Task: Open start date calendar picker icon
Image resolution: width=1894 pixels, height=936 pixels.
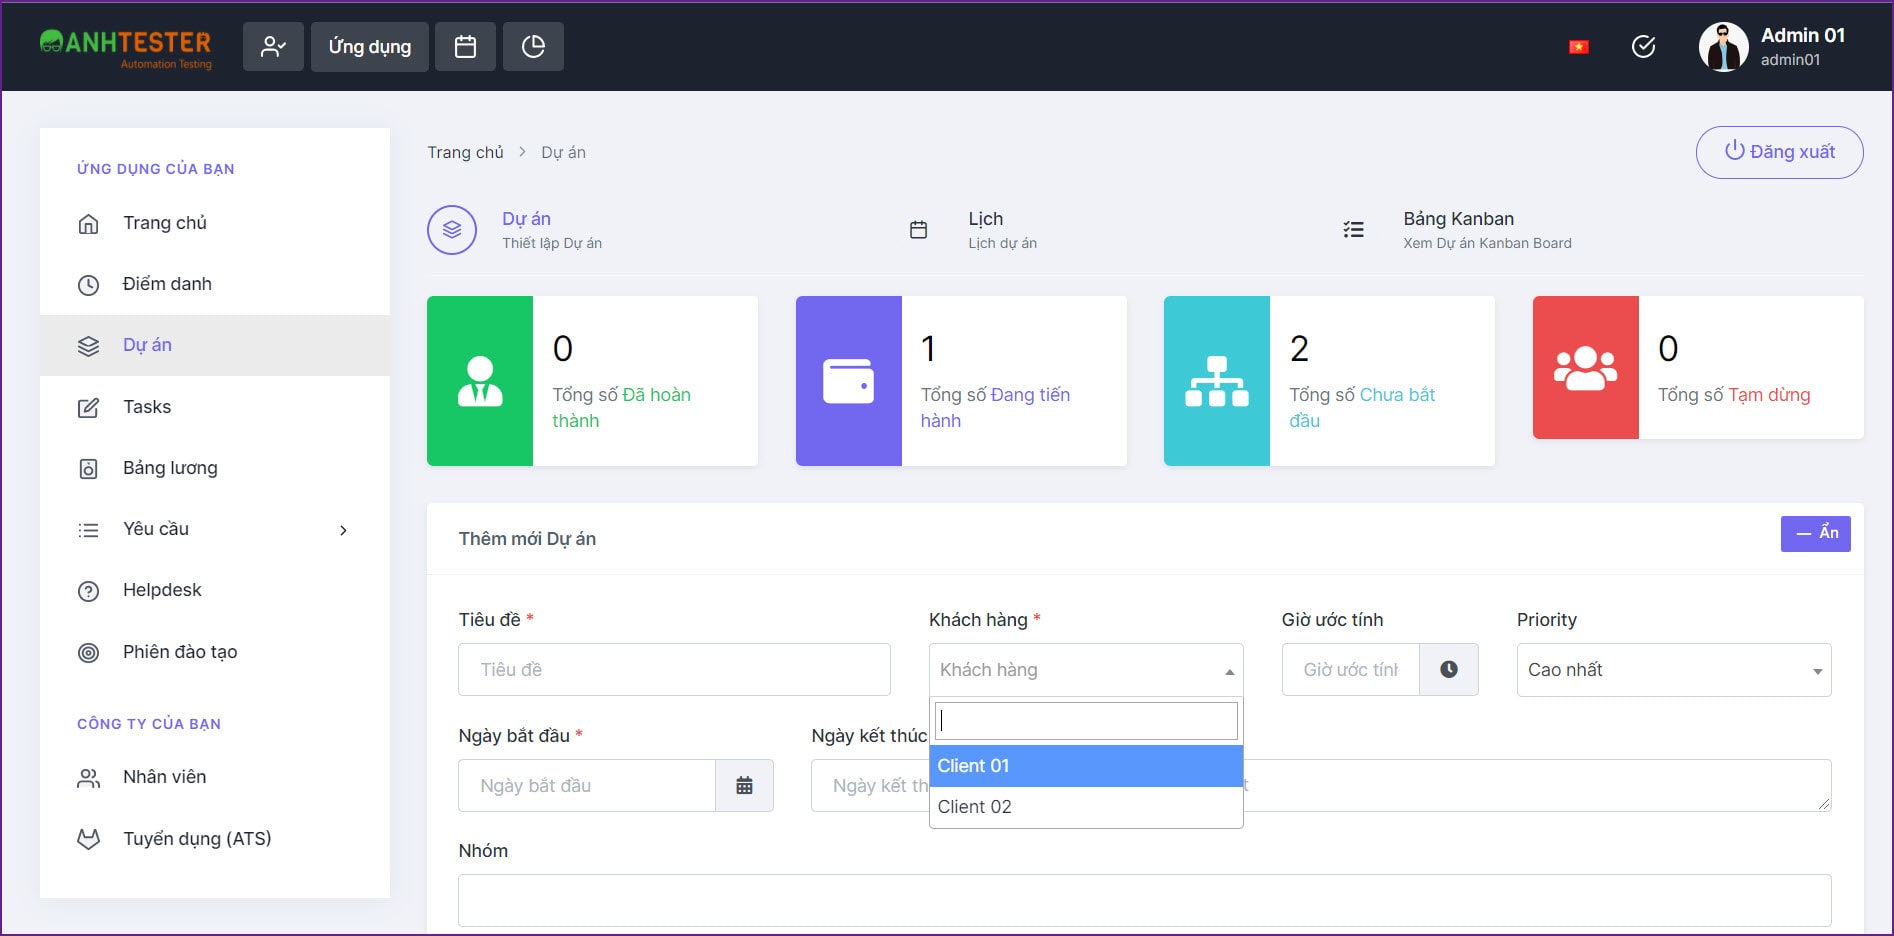Action: [x=744, y=785]
